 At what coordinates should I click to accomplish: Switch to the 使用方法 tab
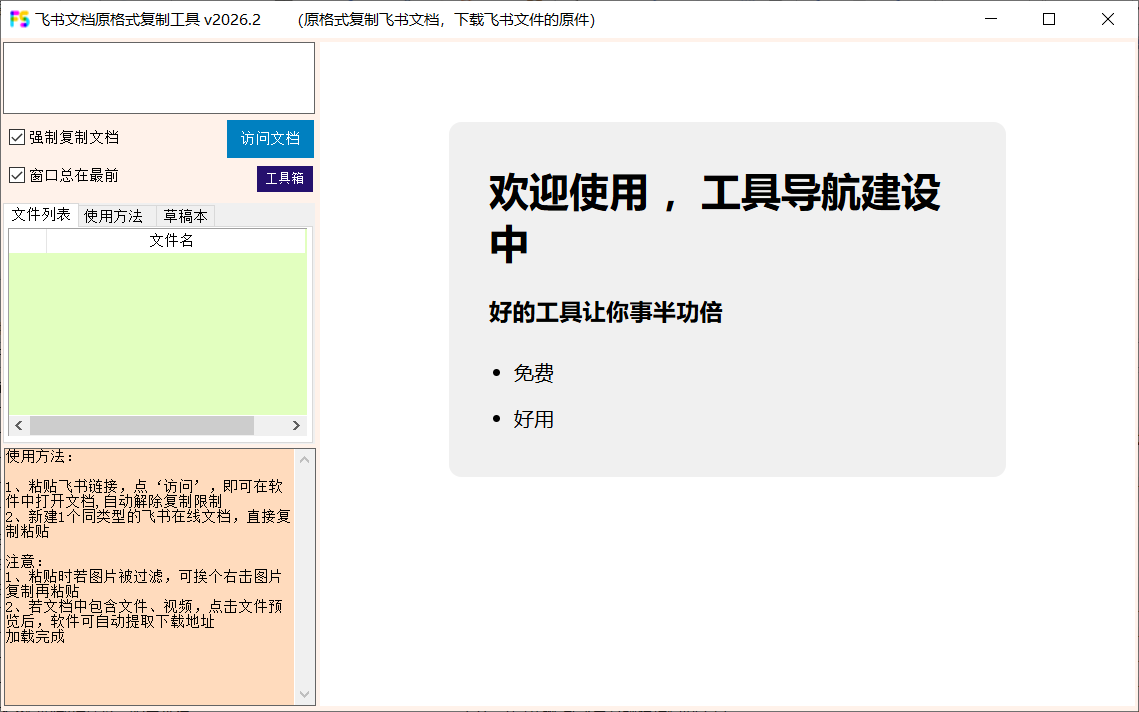[113, 215]
